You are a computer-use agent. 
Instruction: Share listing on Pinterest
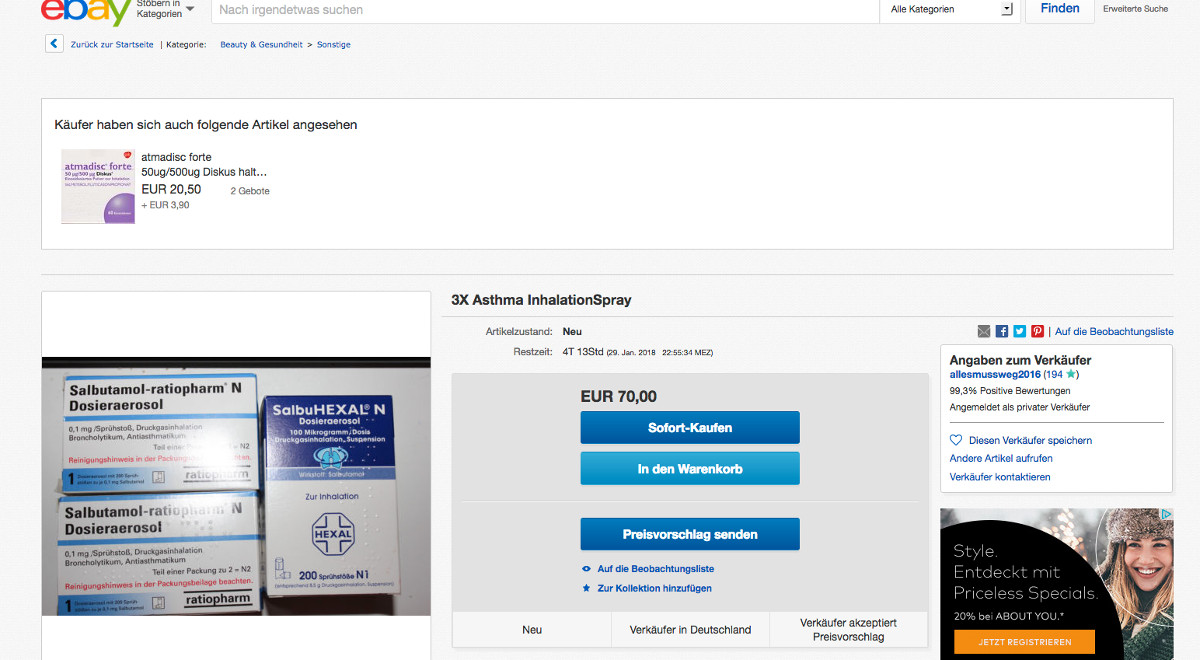[x=1037, y=332]
